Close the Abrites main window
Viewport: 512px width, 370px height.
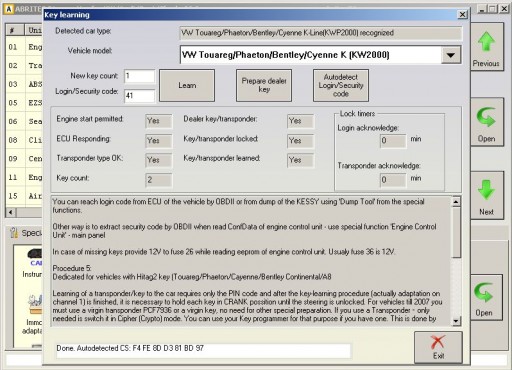pos(504,9)
